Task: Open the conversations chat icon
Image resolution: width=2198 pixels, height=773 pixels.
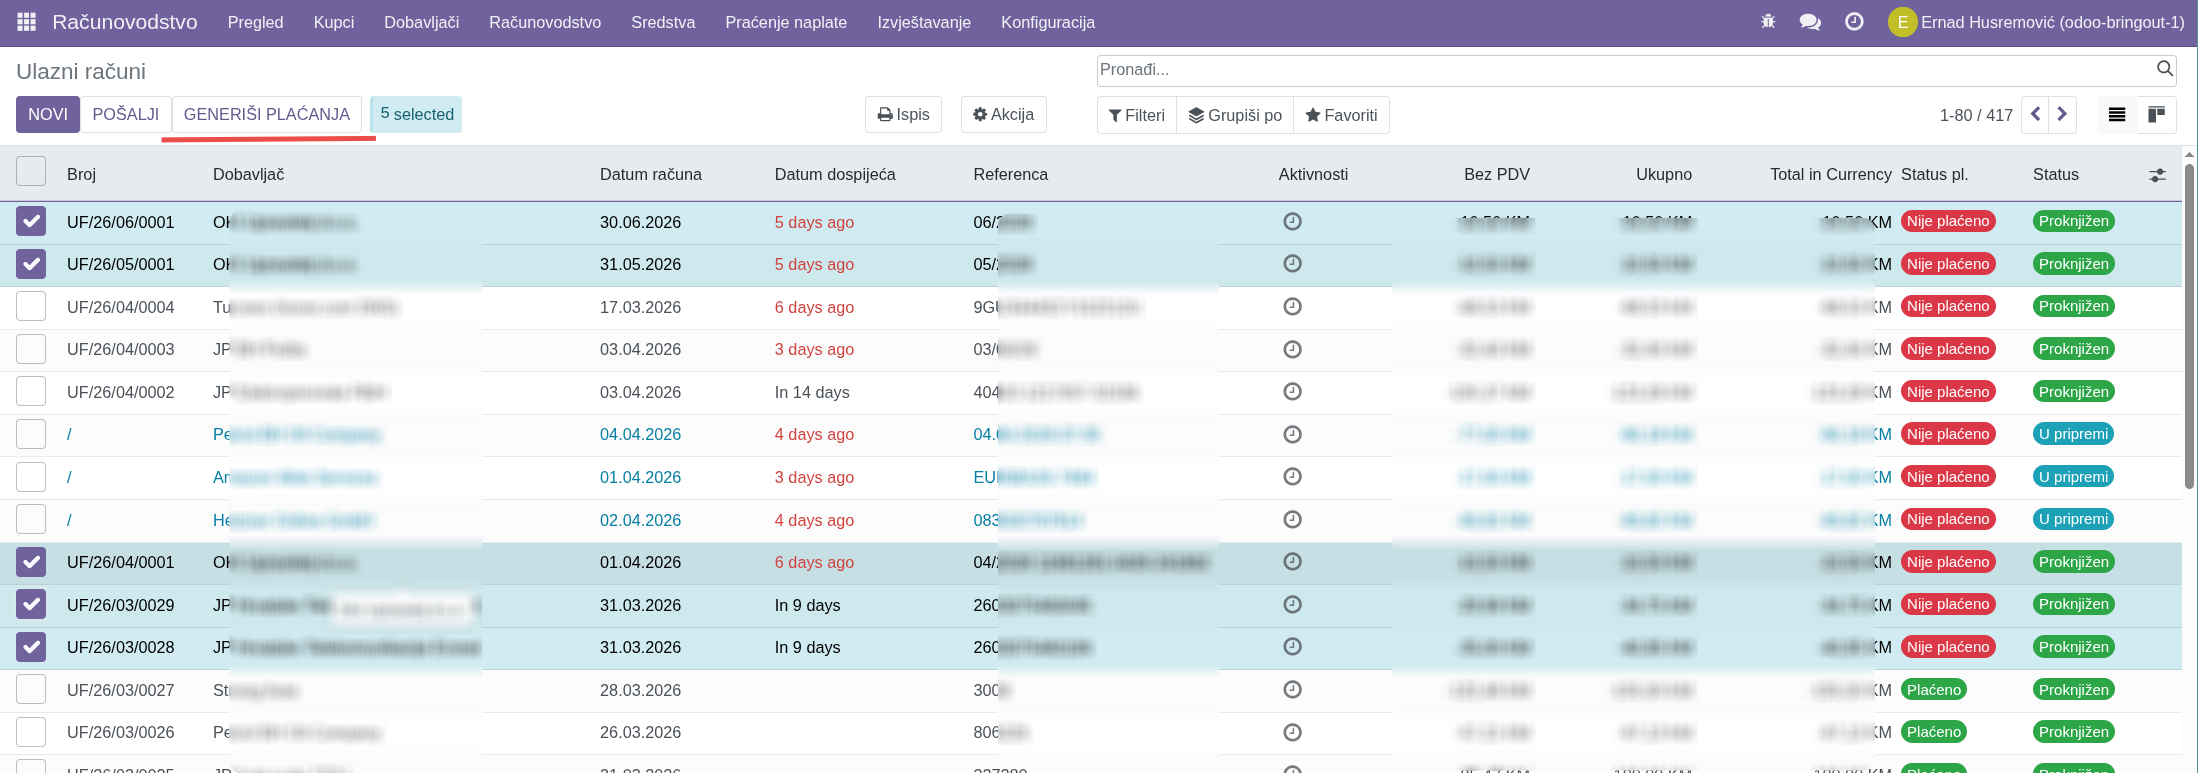Action: point(1810,22)
